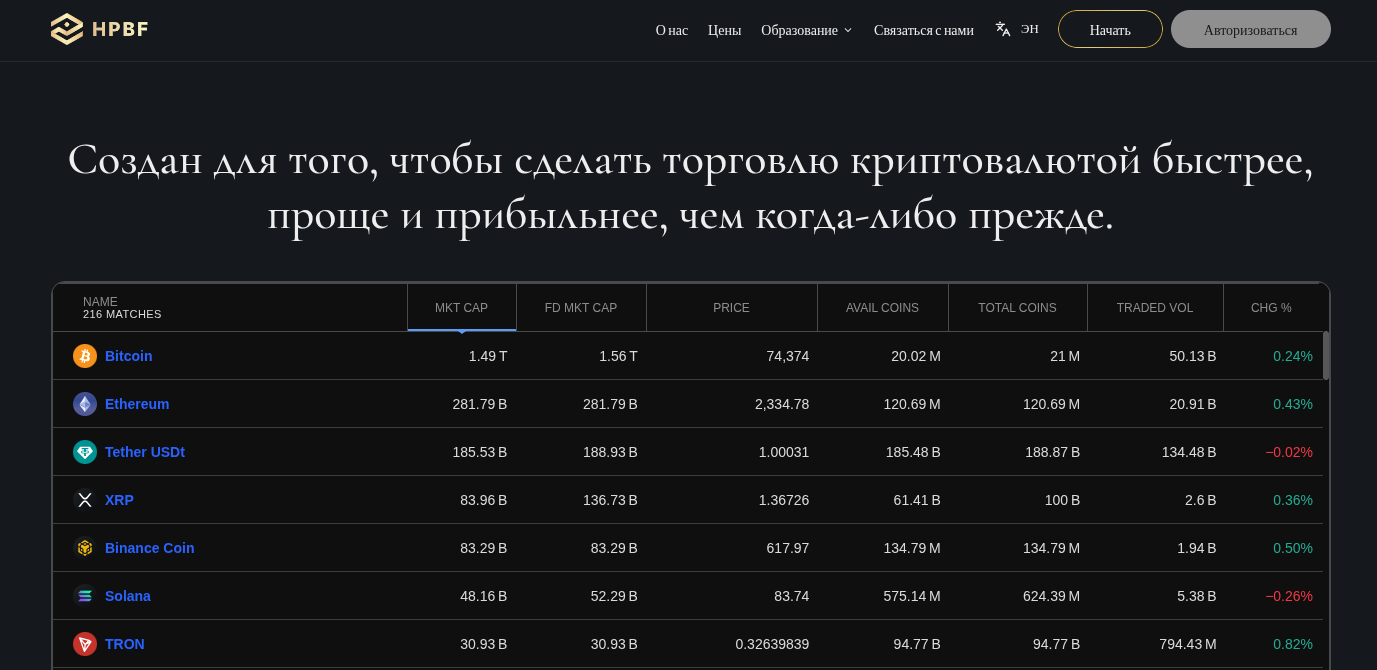Click the XRP coin icon
Viewport: 1377px width, 670px height.
85,500
